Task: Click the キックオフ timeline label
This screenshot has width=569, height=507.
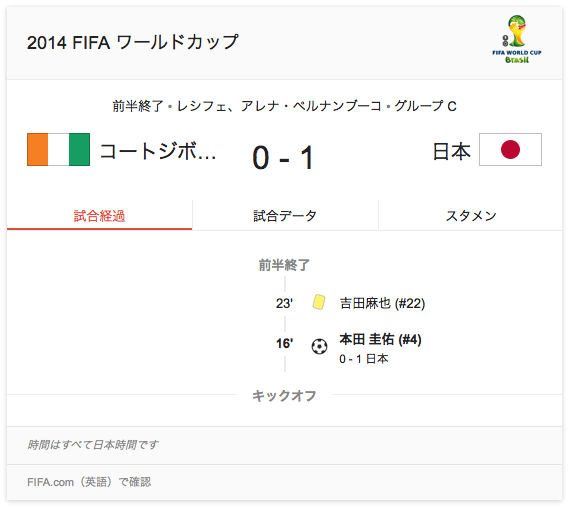Action: pyautogui.click(x=284, y=396)
